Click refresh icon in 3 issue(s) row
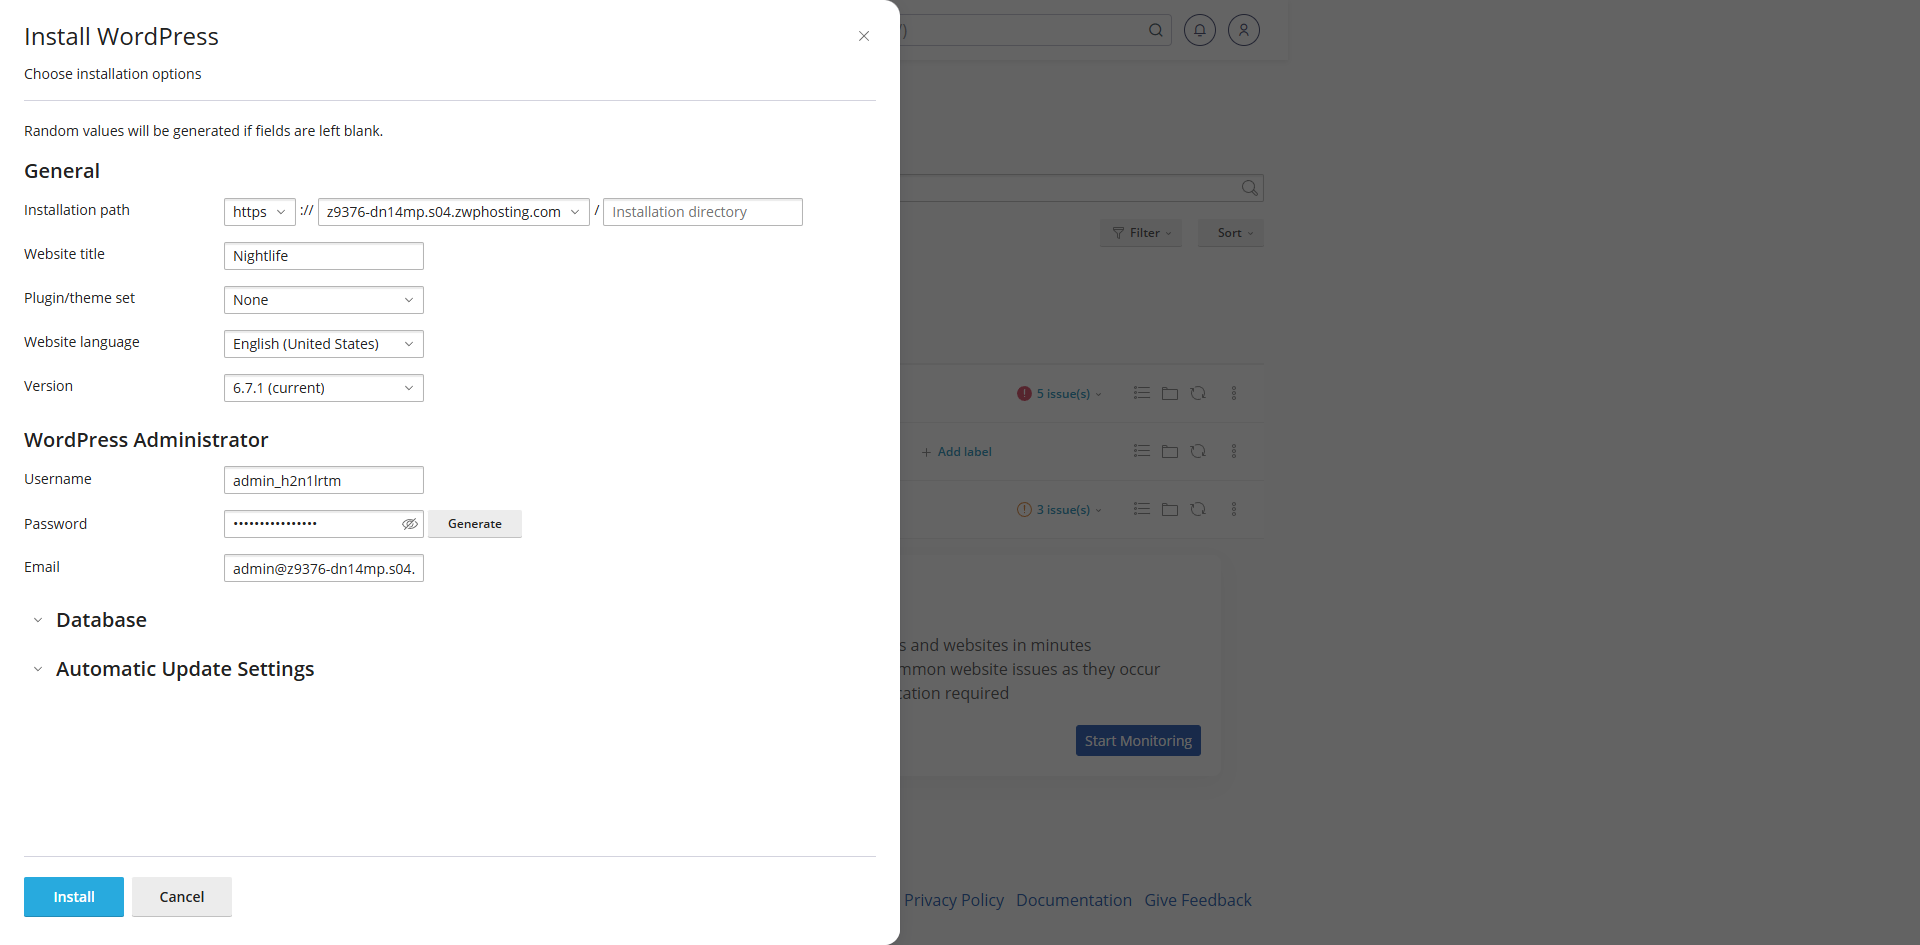The image size is (1920, 945). click(1198, 509)
